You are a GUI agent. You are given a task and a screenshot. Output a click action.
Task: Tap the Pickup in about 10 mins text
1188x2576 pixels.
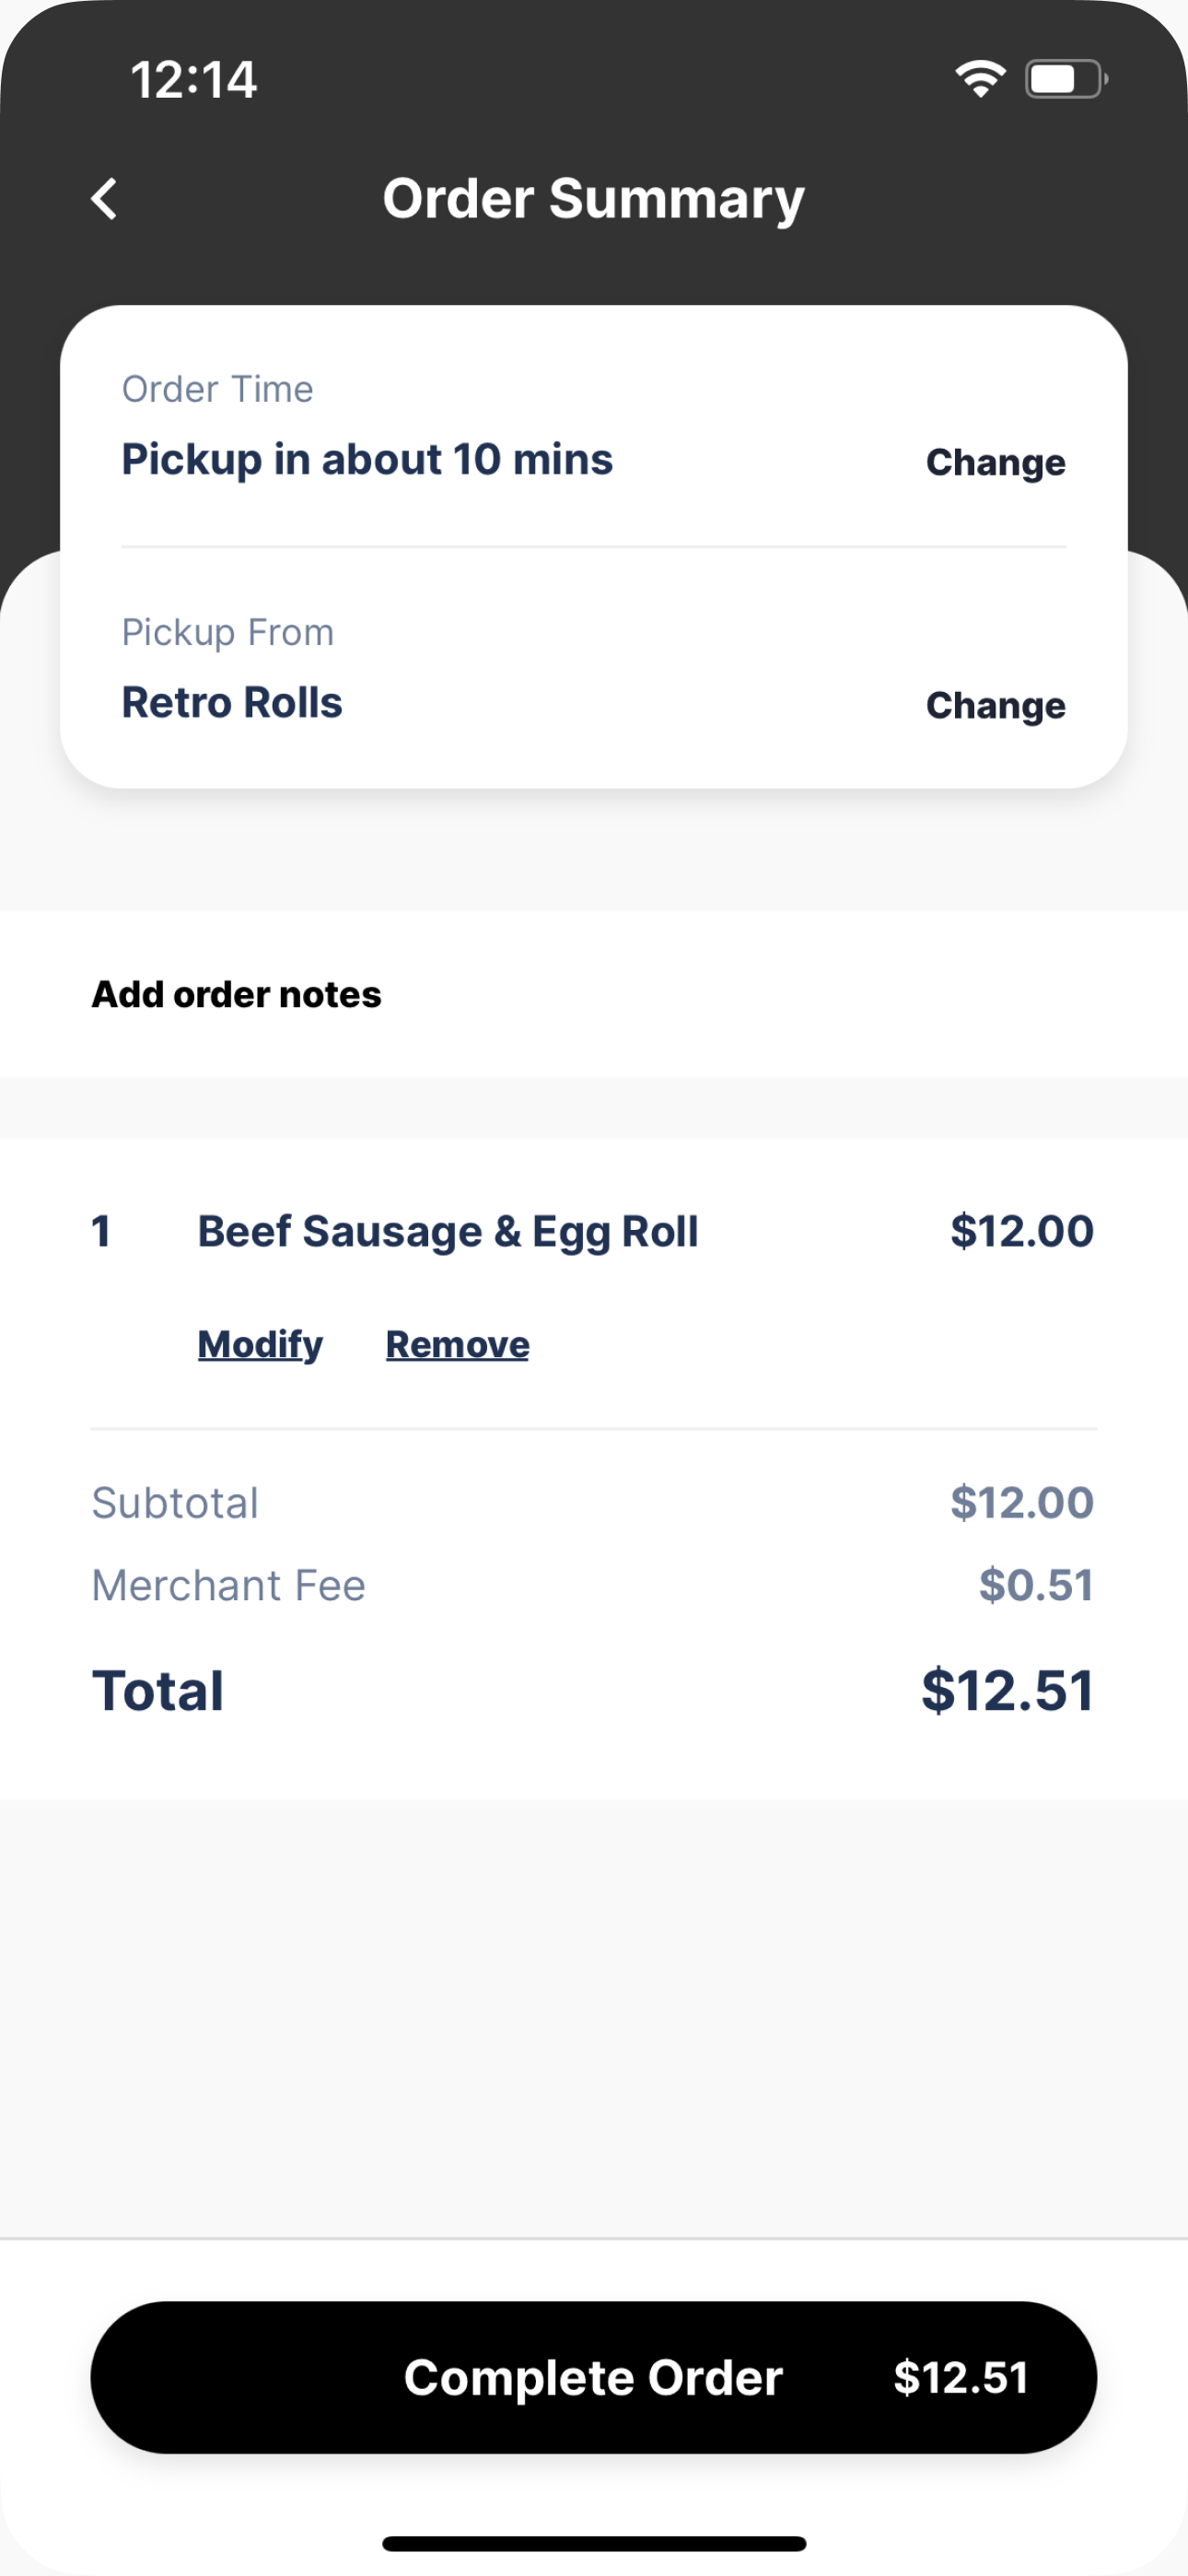(x=367, y=459)
